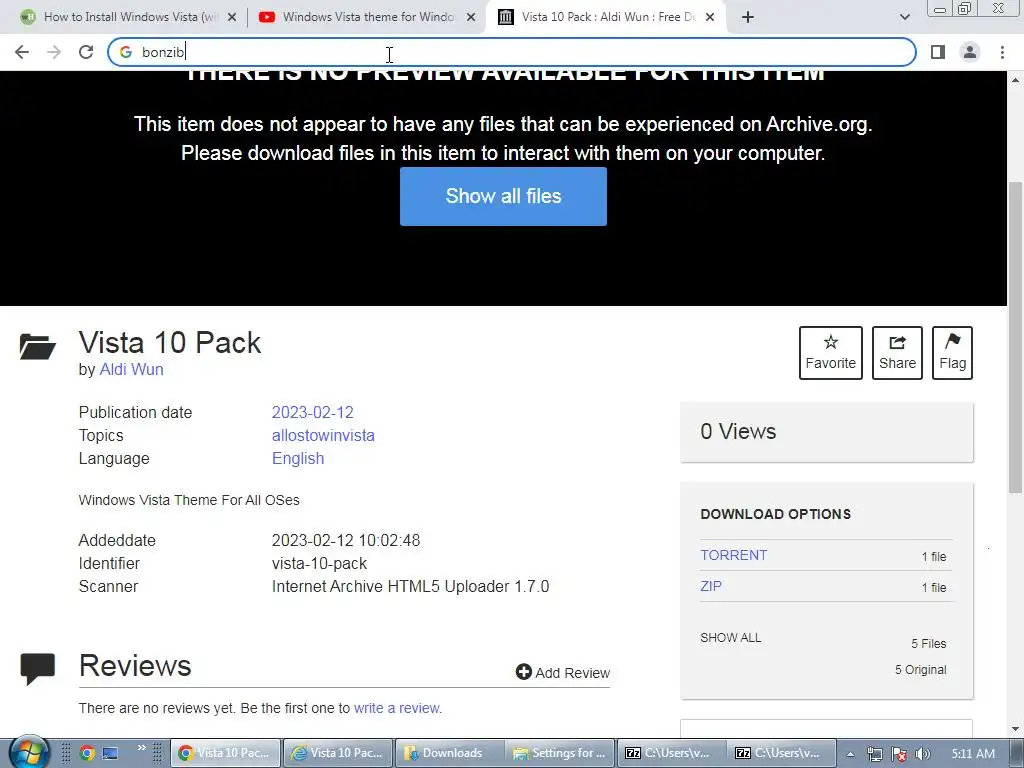Click the network tray icon
The width and height of the screenshot is (1024, 768).
[x=875, y=754]
